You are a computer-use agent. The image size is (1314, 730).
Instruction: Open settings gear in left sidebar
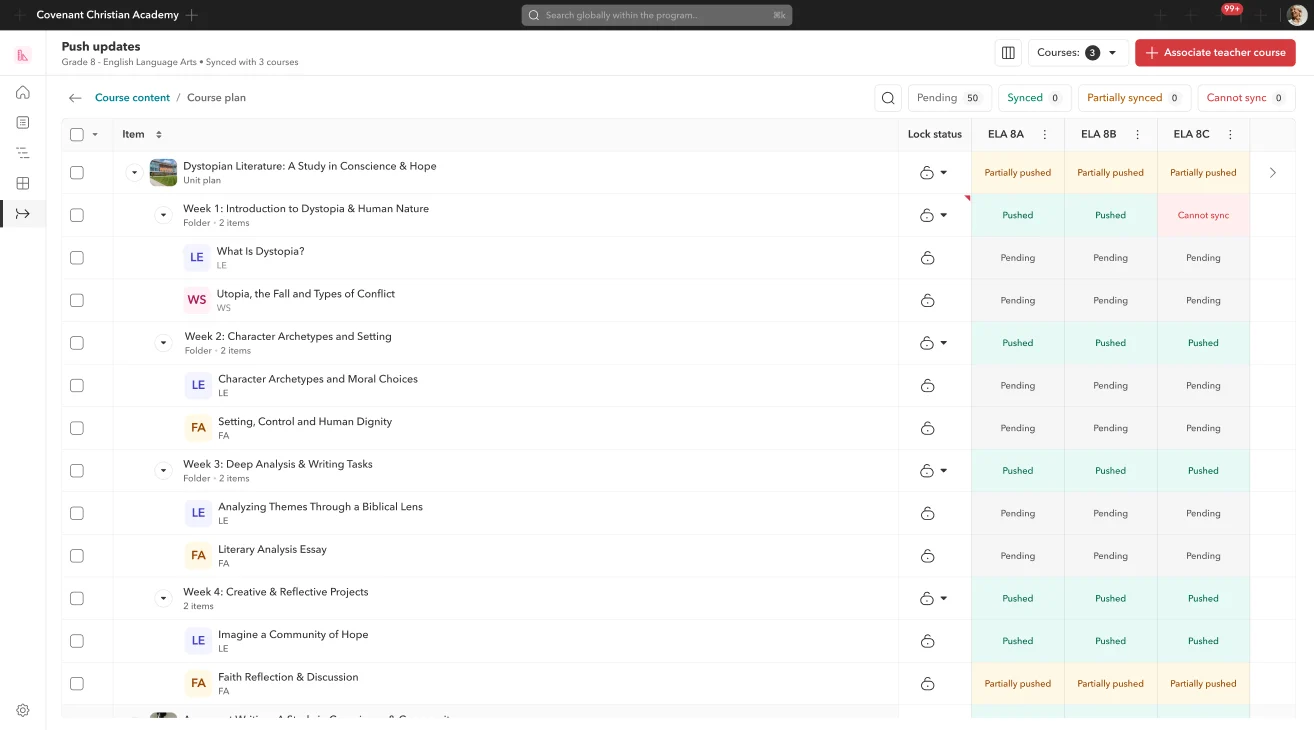pos(23,710)
